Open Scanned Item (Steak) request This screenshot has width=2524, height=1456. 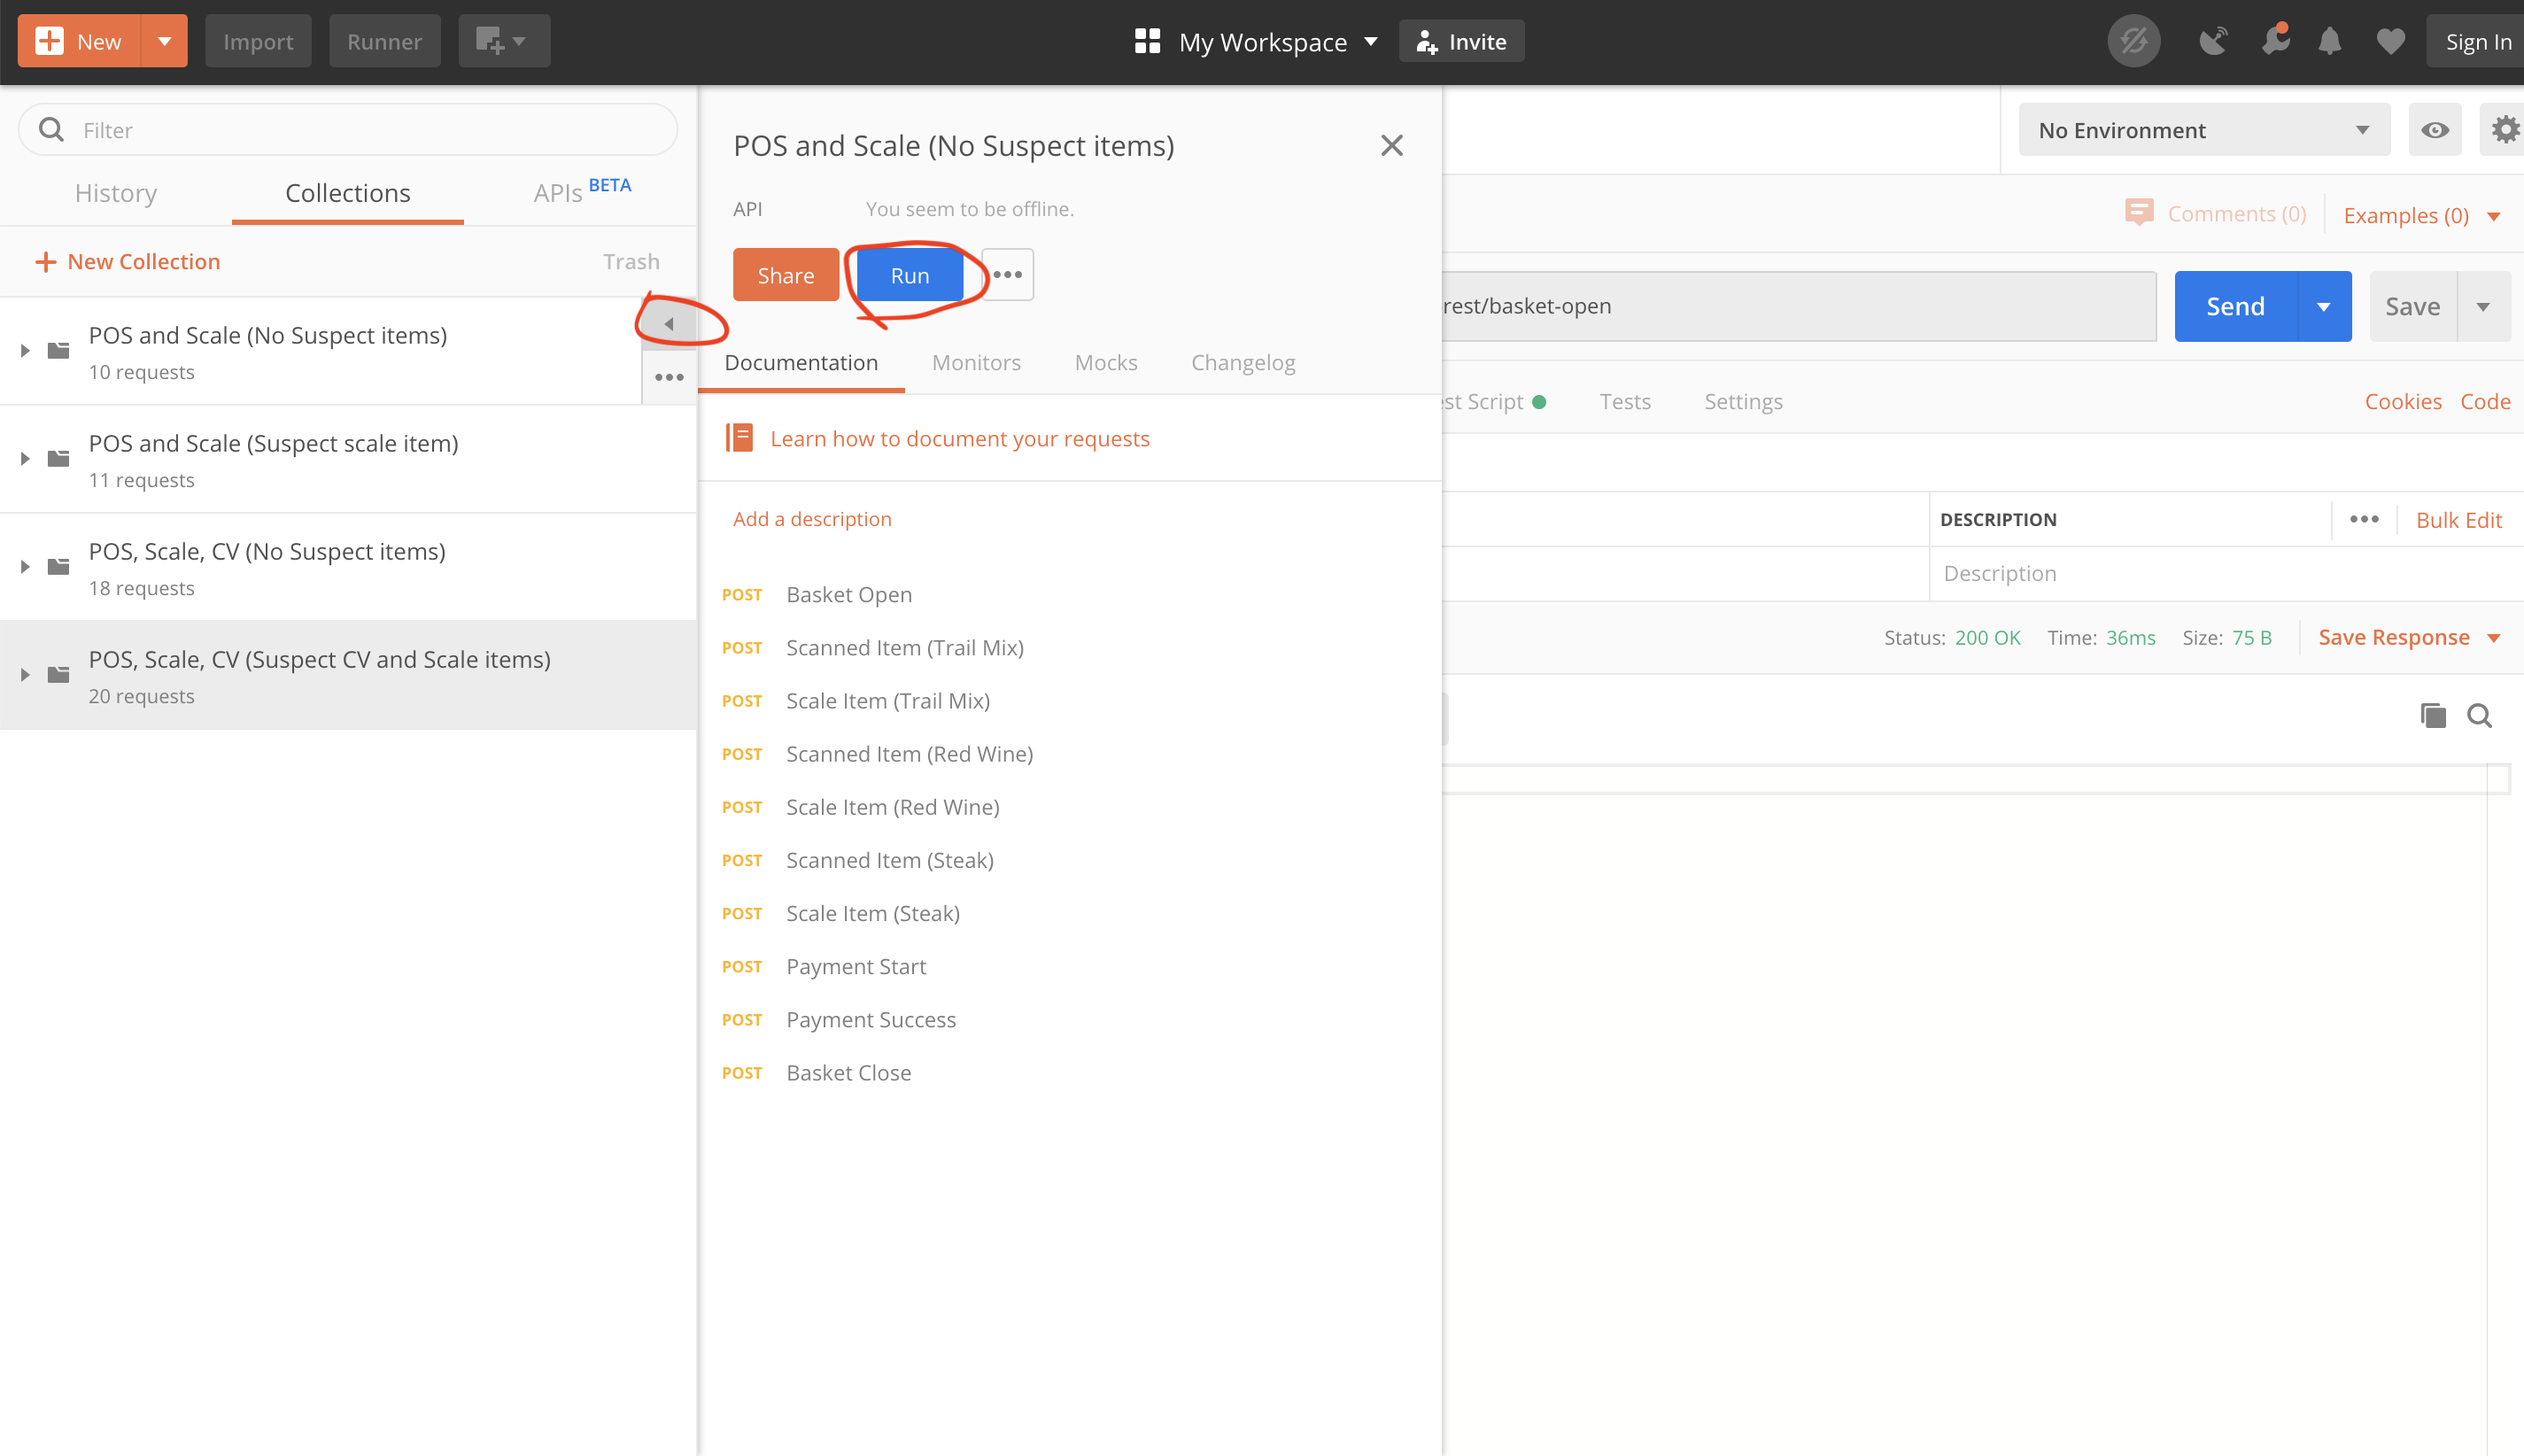pyautogui.click(x=890, y=859)
